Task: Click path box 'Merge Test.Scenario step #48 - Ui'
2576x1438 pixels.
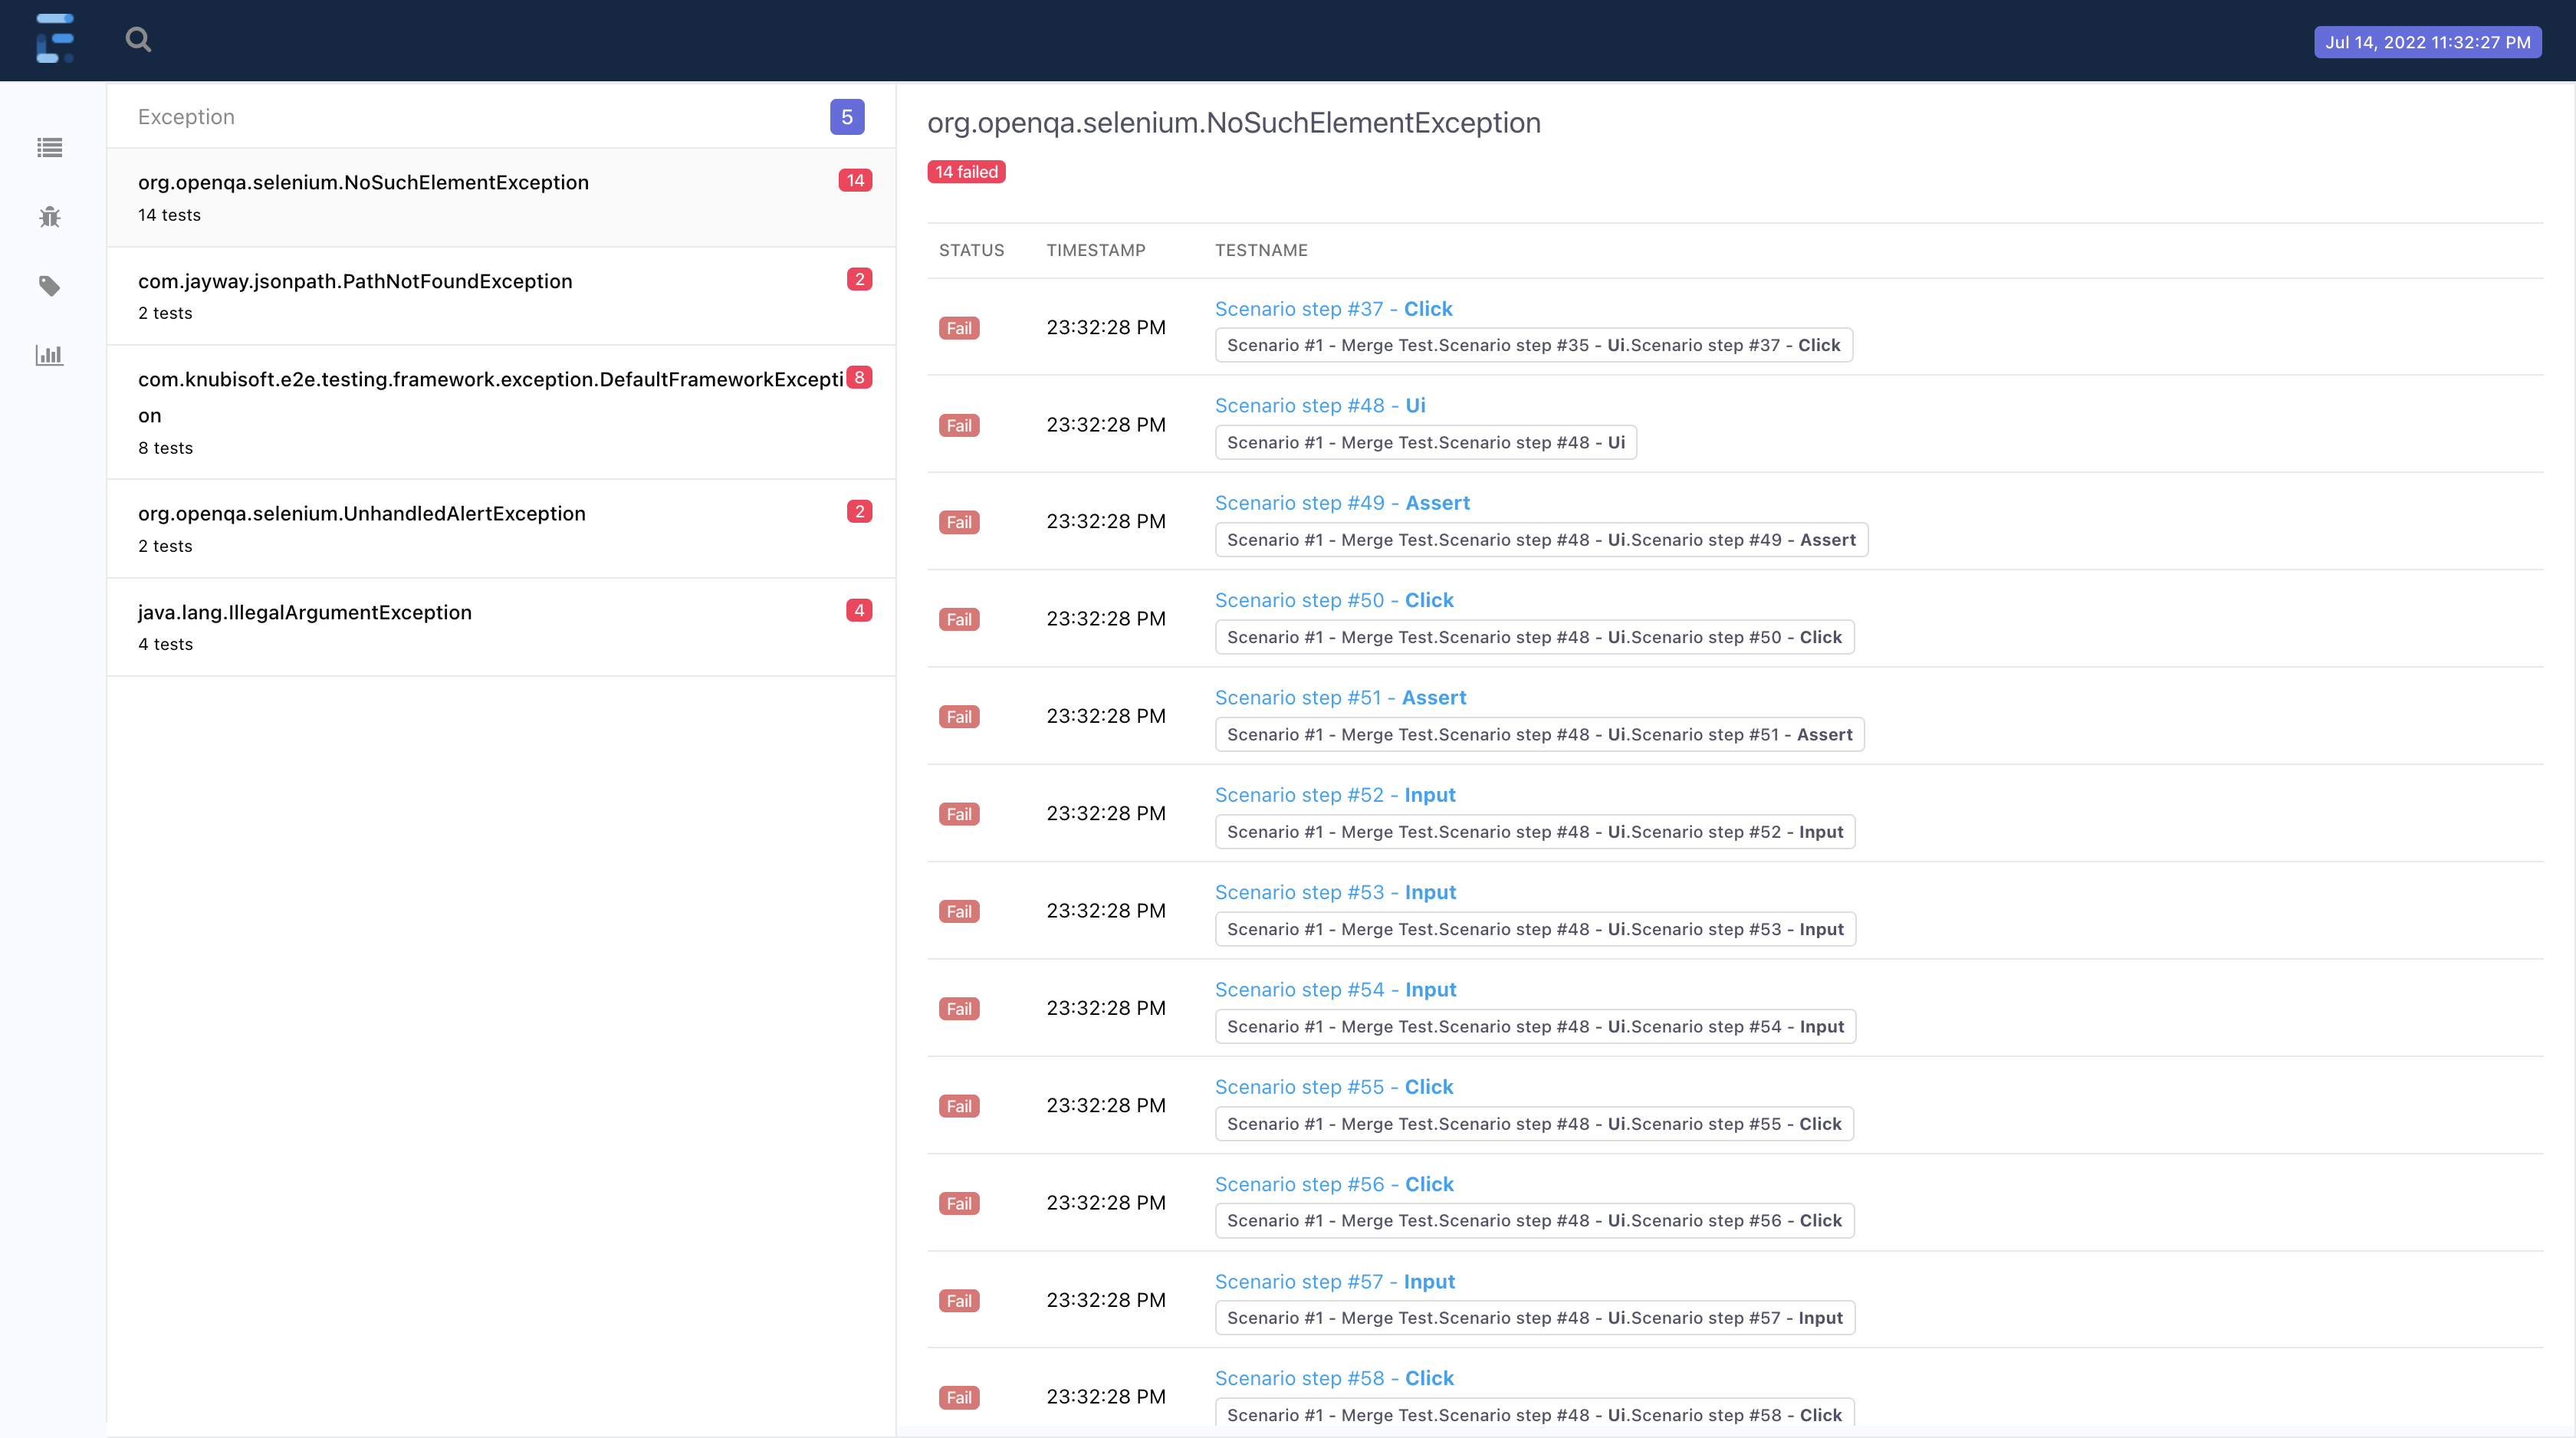Action: pyautogui.click(x=1426, y=442)
